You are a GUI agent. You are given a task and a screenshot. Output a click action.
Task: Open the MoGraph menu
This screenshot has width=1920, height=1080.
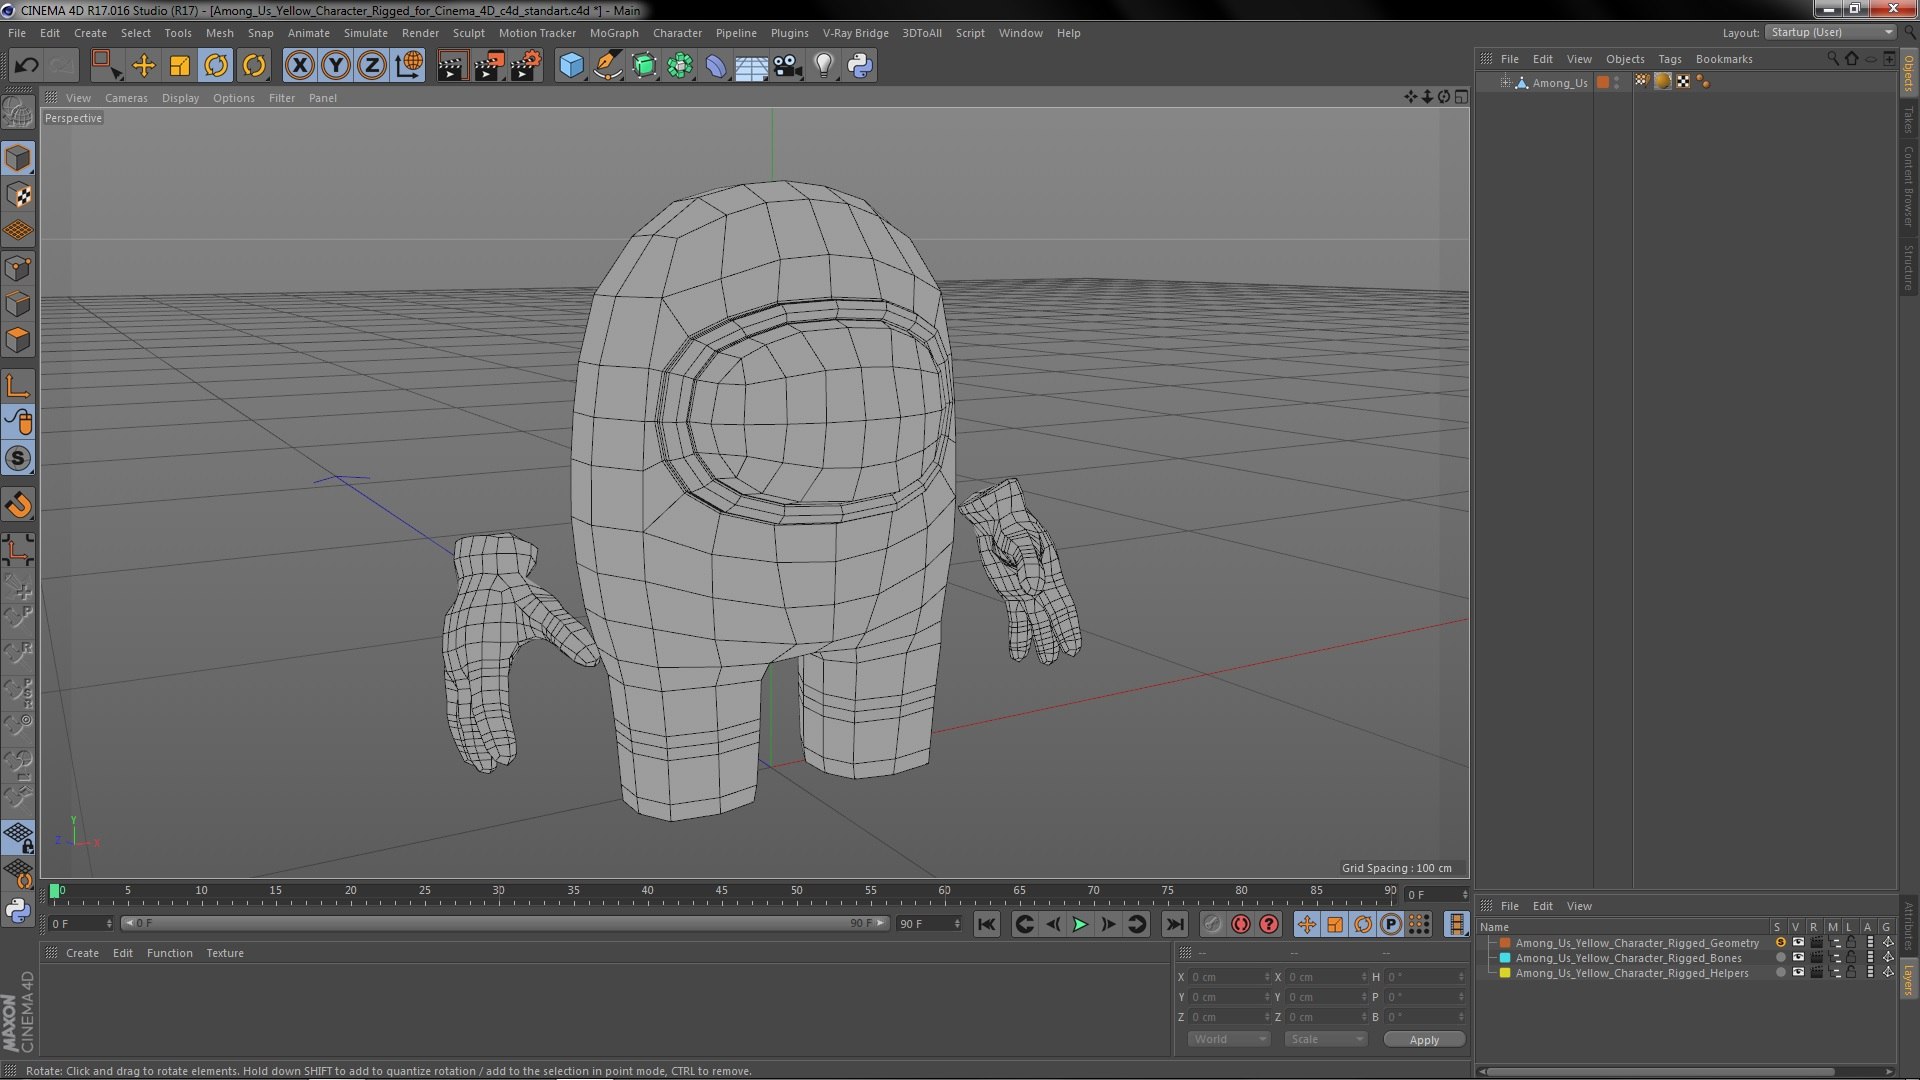click(x=614, y=33)
